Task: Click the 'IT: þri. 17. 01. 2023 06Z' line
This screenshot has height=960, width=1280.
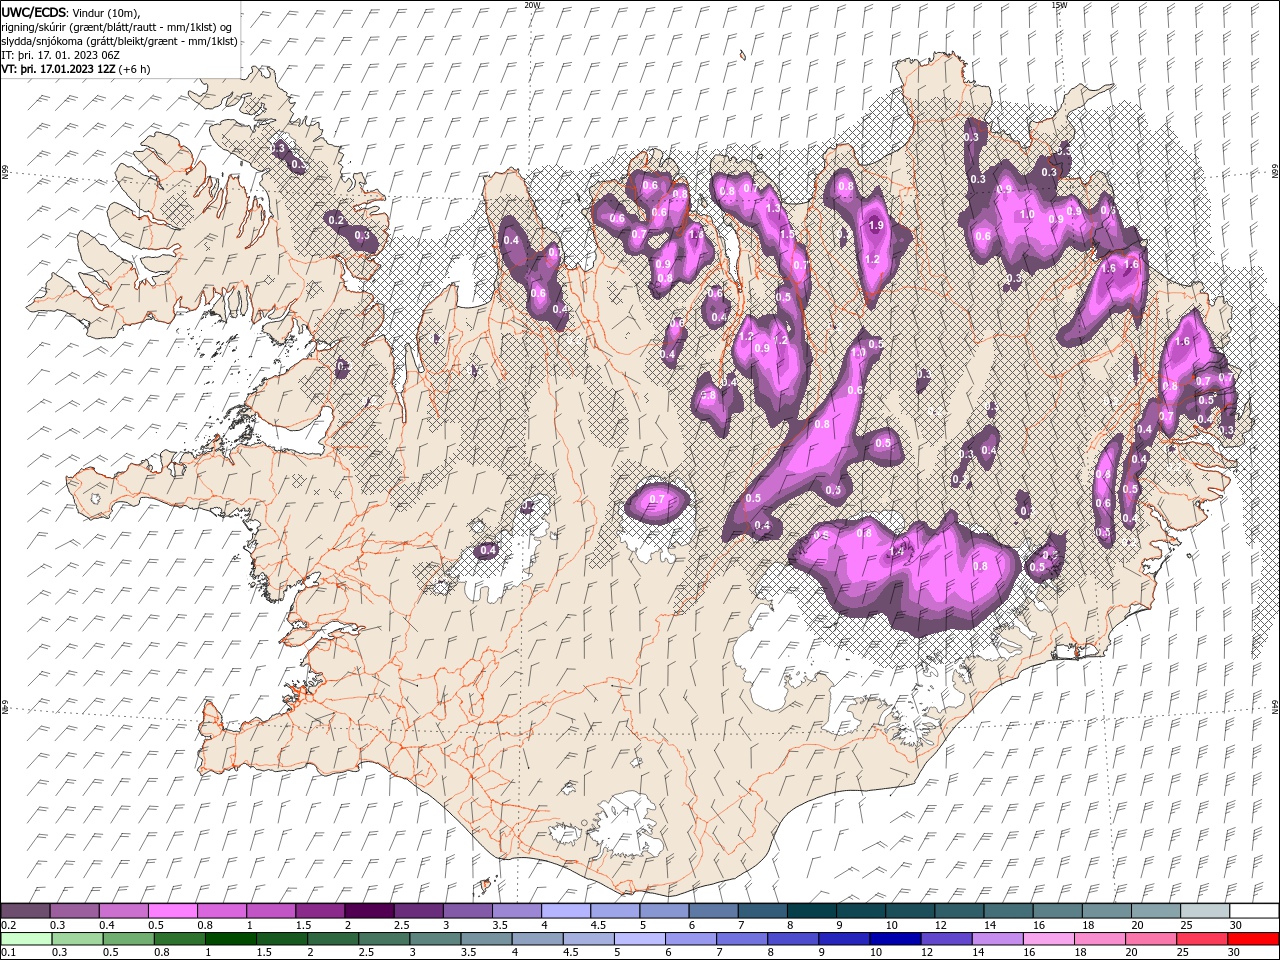Action: [x=60, y=55]
